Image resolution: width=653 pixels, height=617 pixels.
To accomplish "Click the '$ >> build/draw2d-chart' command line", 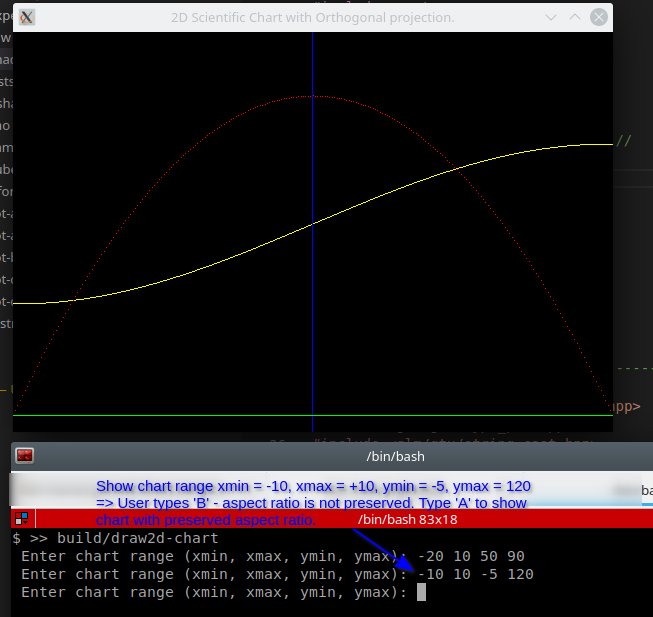I will click(x=115, y=538).
